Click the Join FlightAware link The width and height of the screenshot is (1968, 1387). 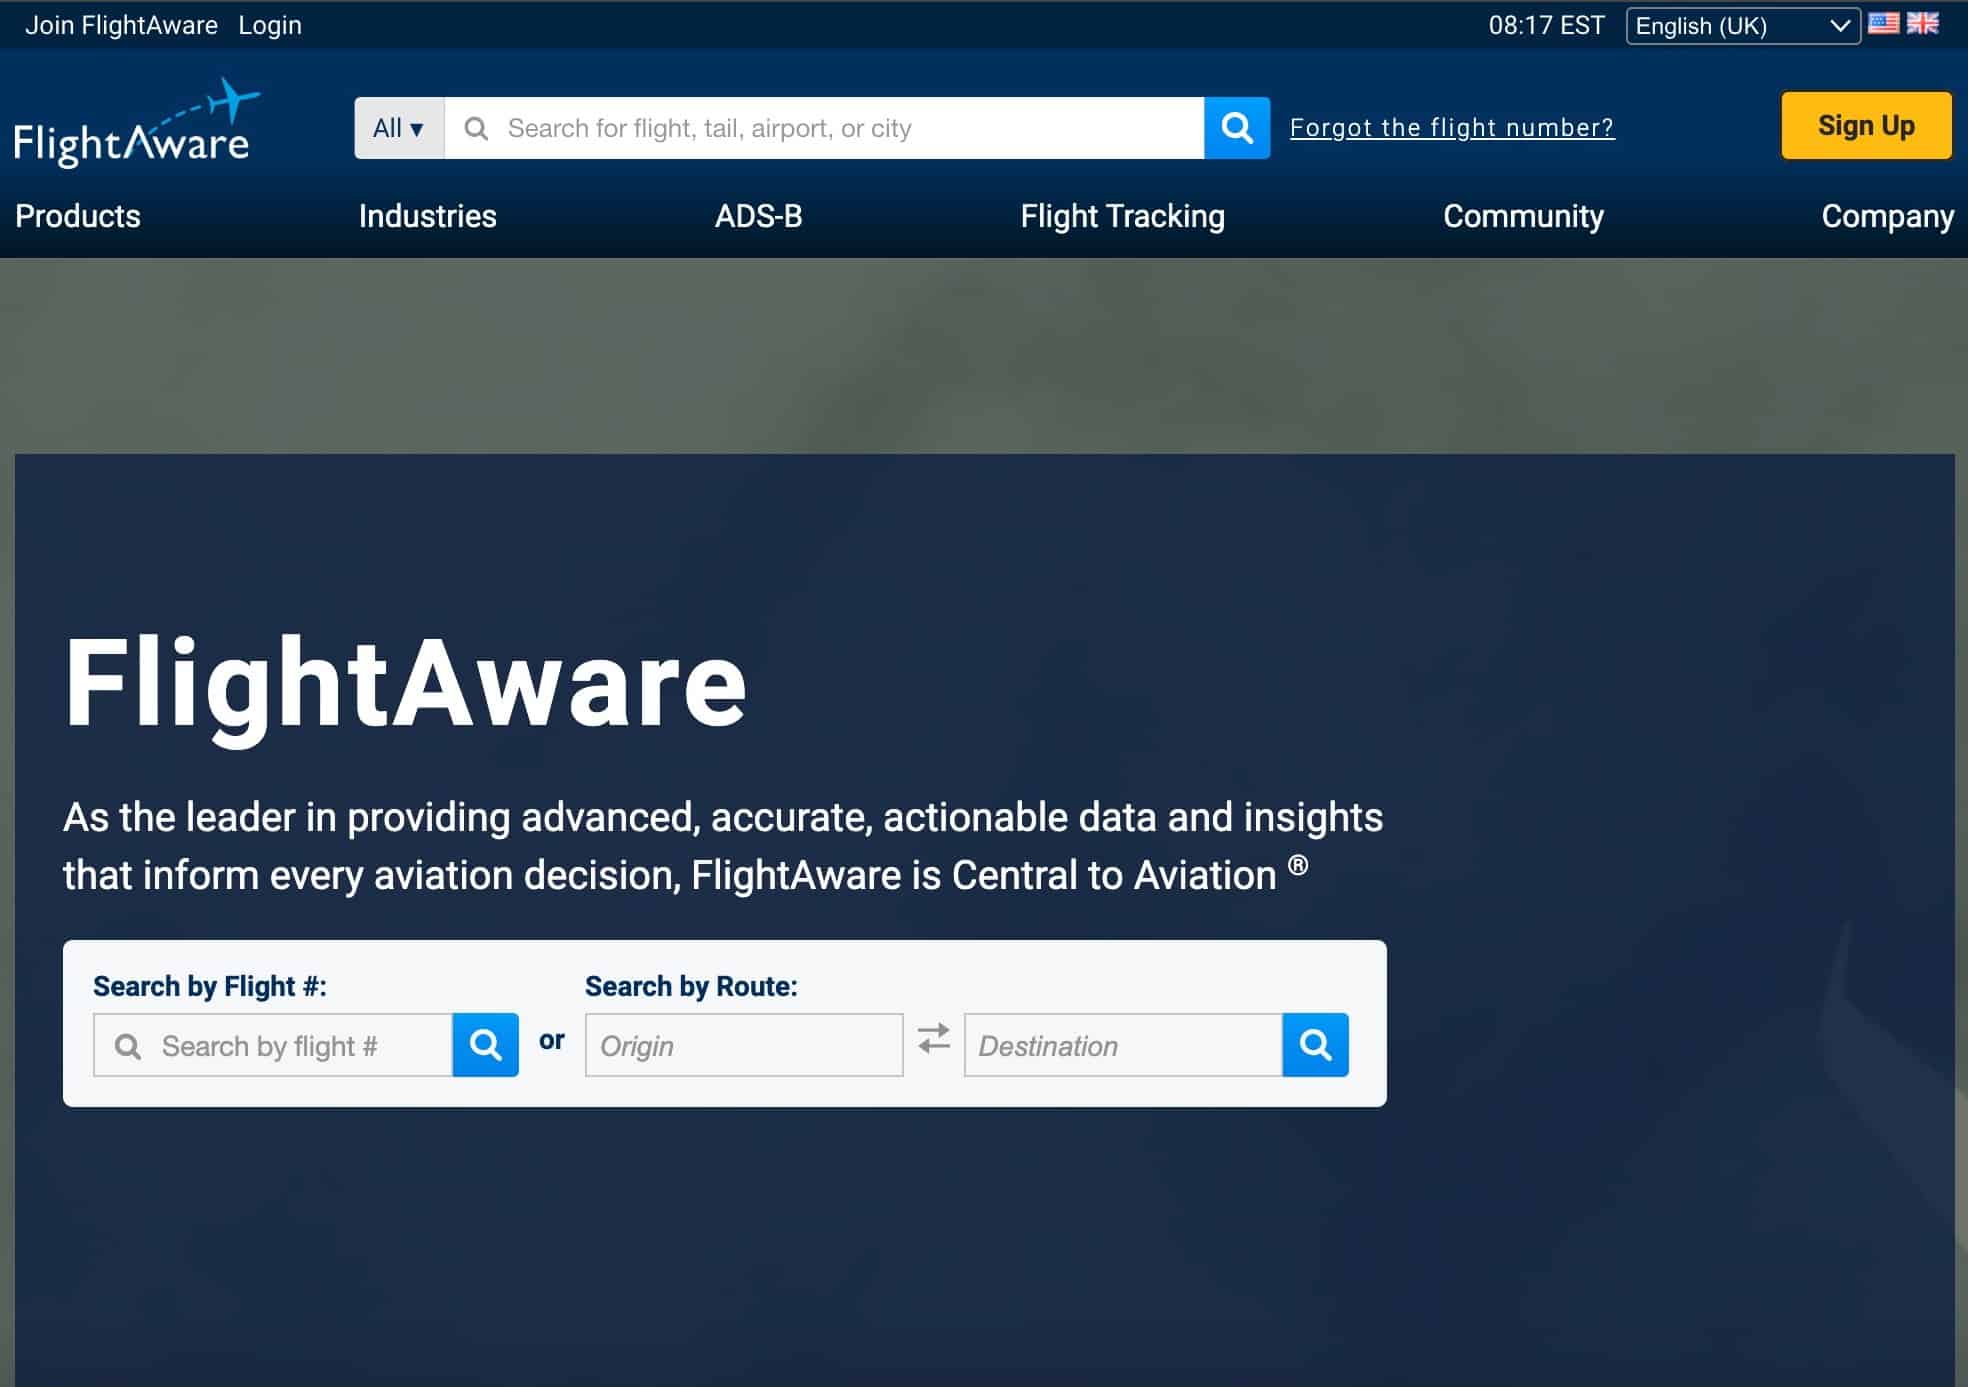click(121, 25)
